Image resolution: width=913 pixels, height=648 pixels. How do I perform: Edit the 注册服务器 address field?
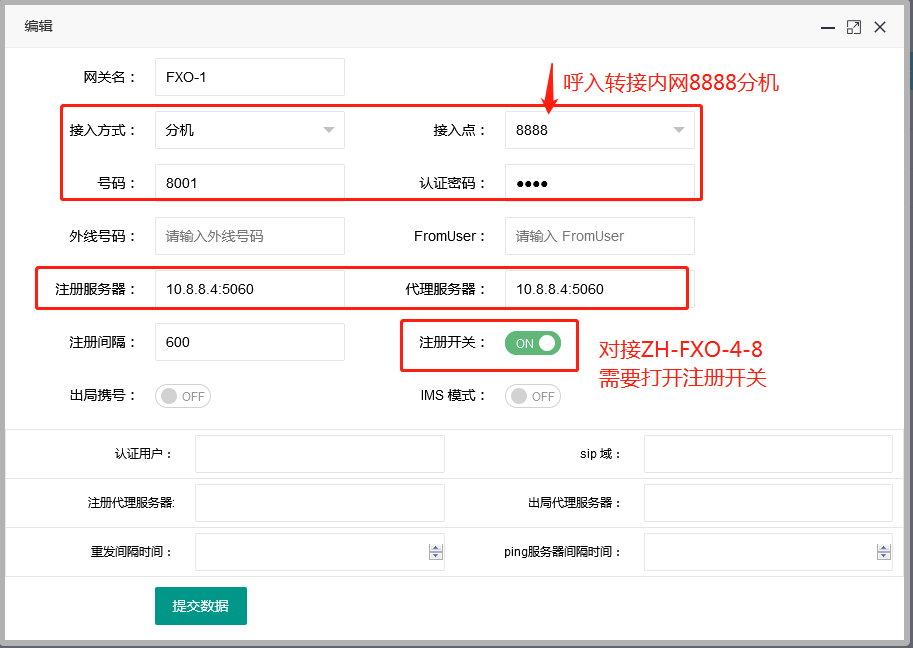point(249,289)
